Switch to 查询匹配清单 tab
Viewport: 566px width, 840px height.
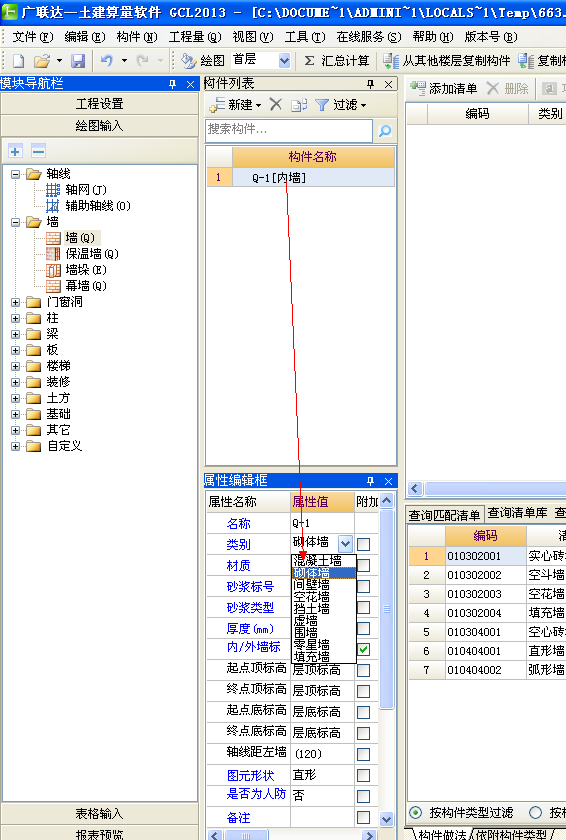[x=444, y=515]
